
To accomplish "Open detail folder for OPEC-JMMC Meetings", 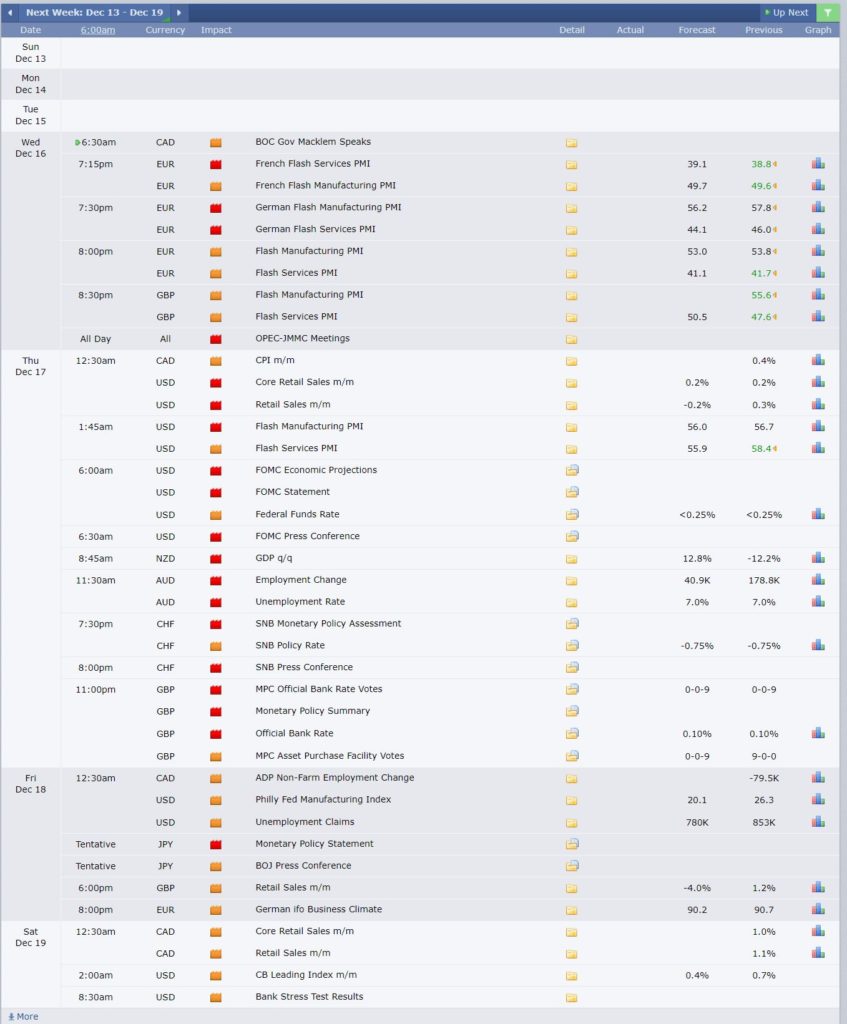I will click(x=571, y=339).
